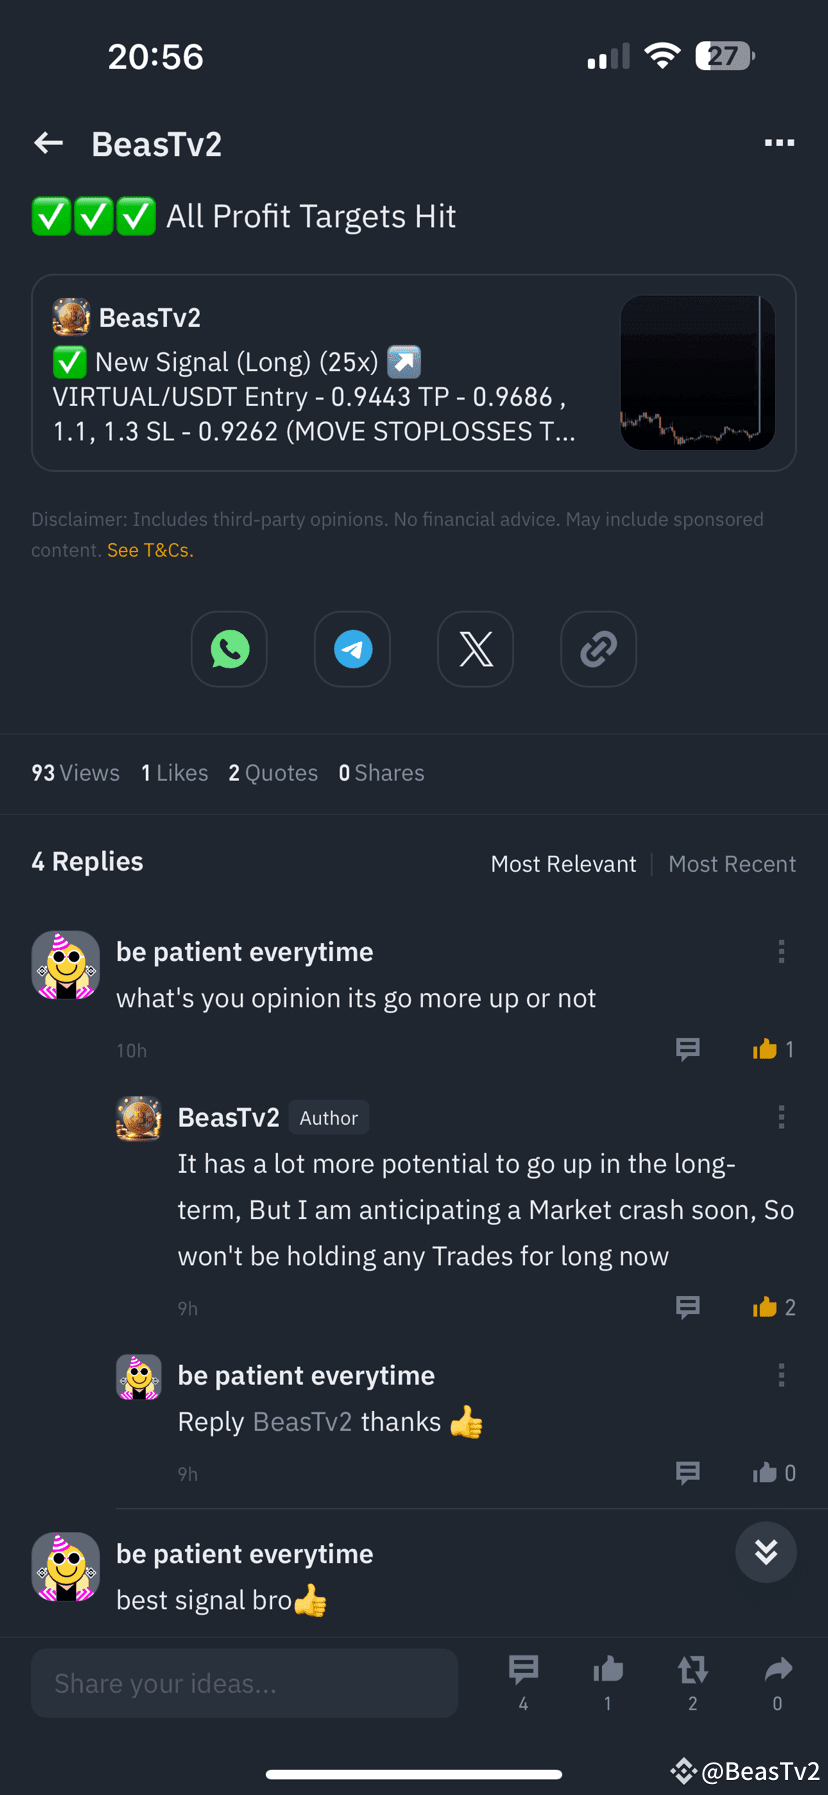Open the quoted signal chart thumbnail

pos(697,372)
